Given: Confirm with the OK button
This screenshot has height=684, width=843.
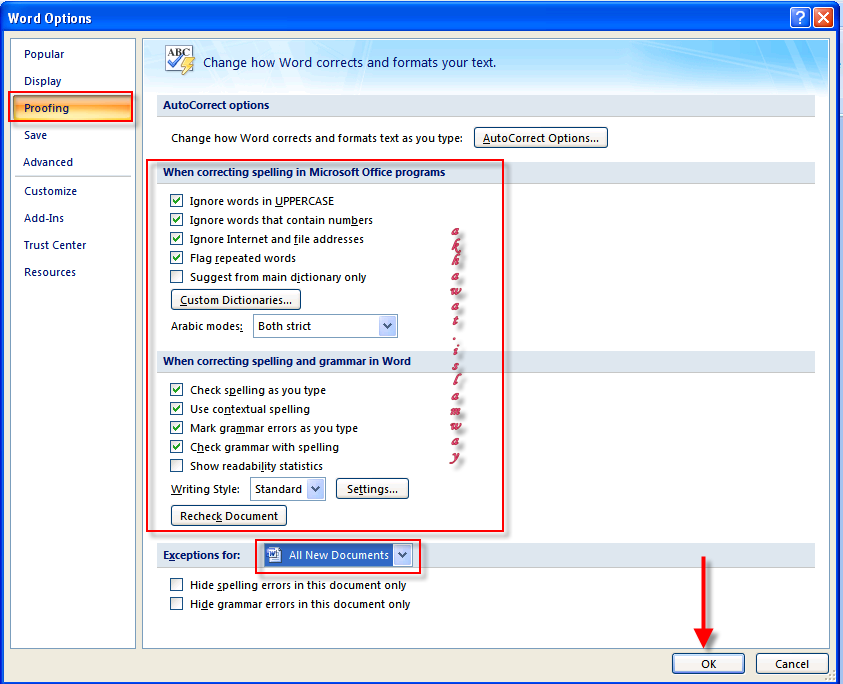Looking at the screenshot, I should (708, 664).
